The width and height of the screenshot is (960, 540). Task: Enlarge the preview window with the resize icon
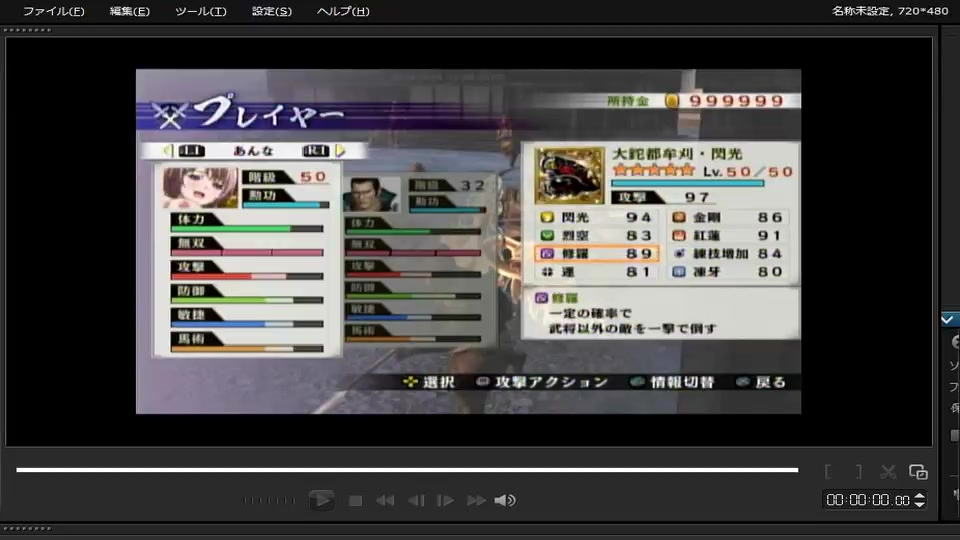coord(918,471)
